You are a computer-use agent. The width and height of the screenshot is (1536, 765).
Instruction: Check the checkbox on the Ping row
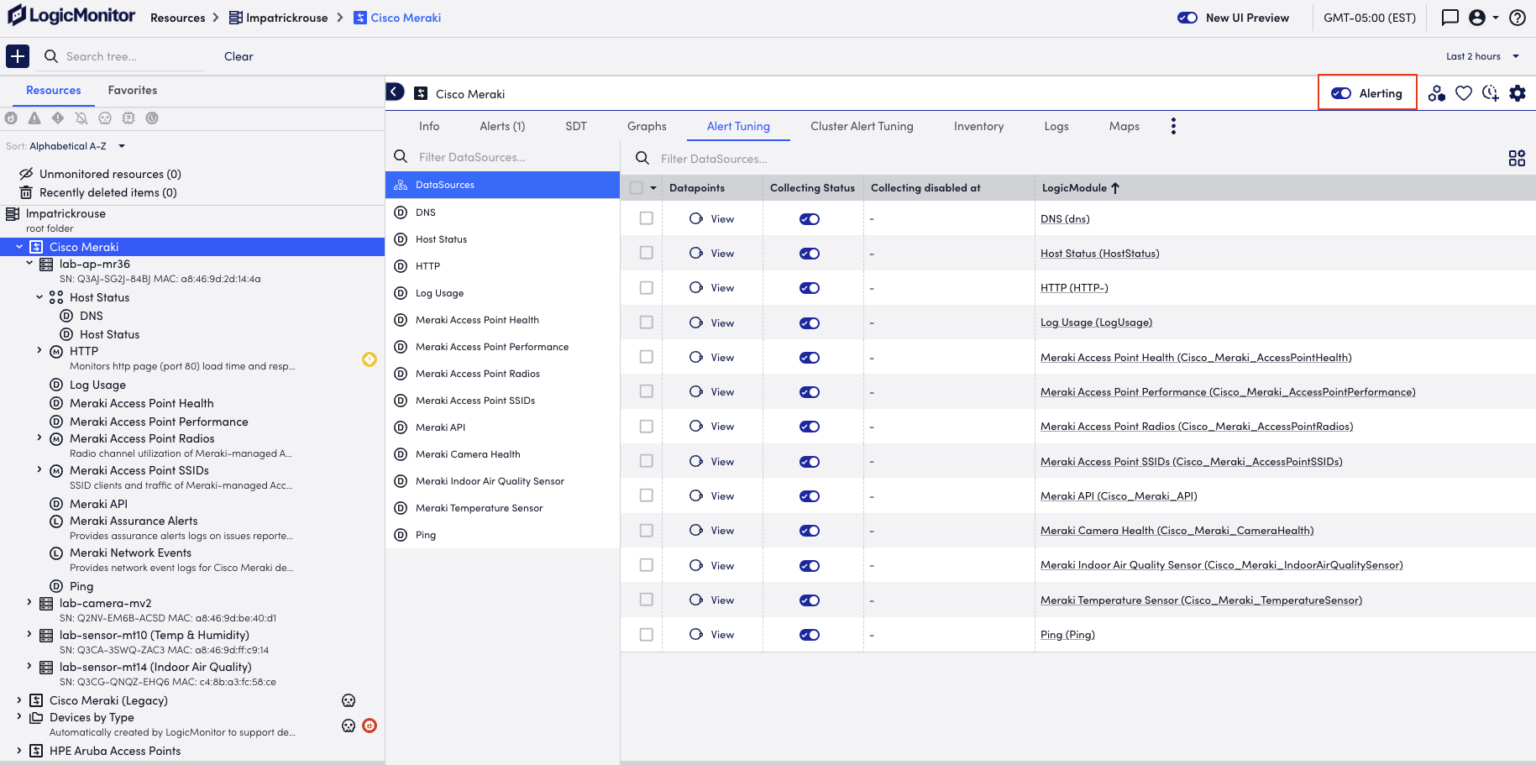click(x=645, y=634)
